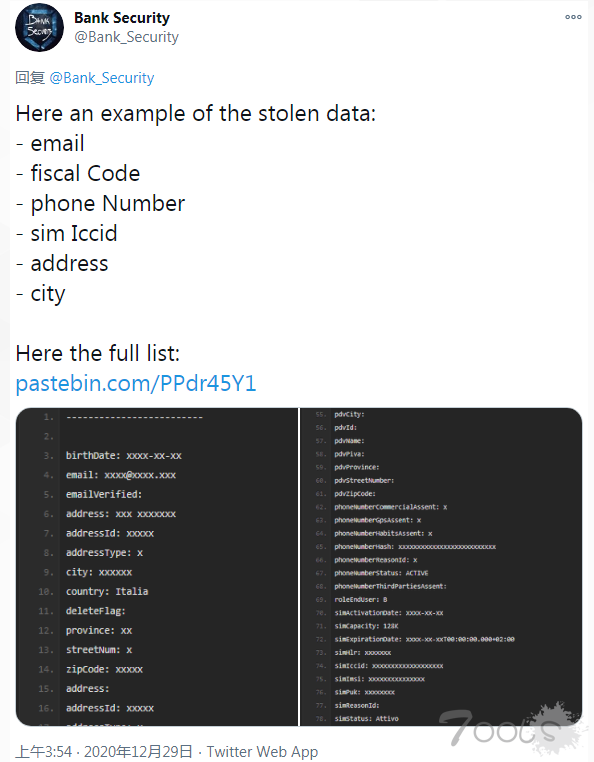Open the Bank Security profile avatar
The image size is (594, 762).
[39, 28]
